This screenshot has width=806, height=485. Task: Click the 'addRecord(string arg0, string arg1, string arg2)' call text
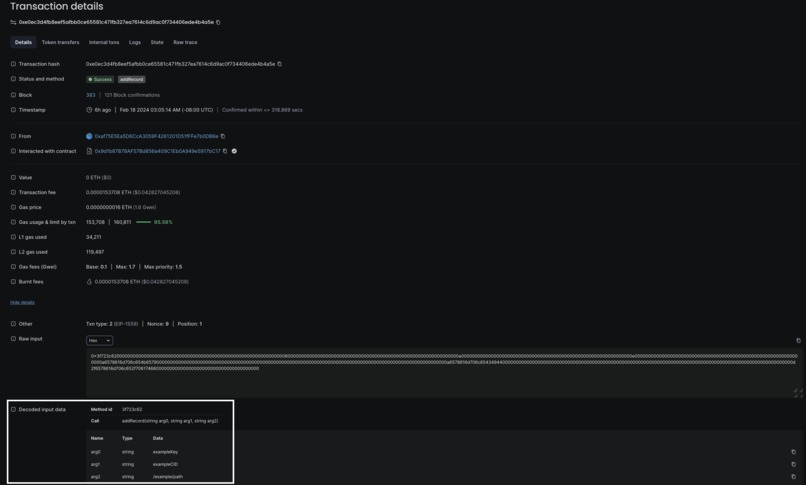click(170, 421)
